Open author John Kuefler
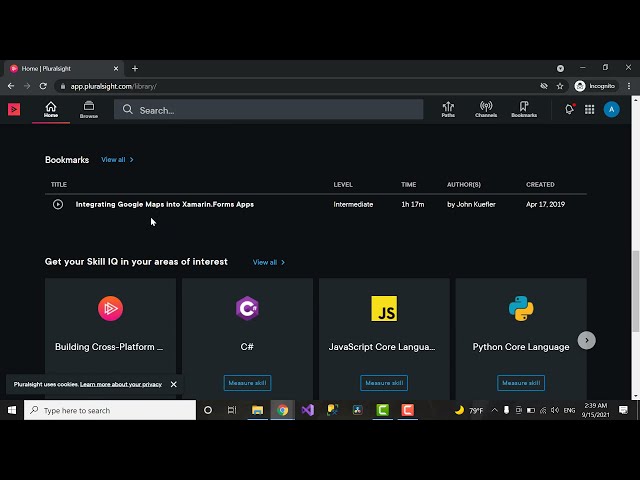 471,204
